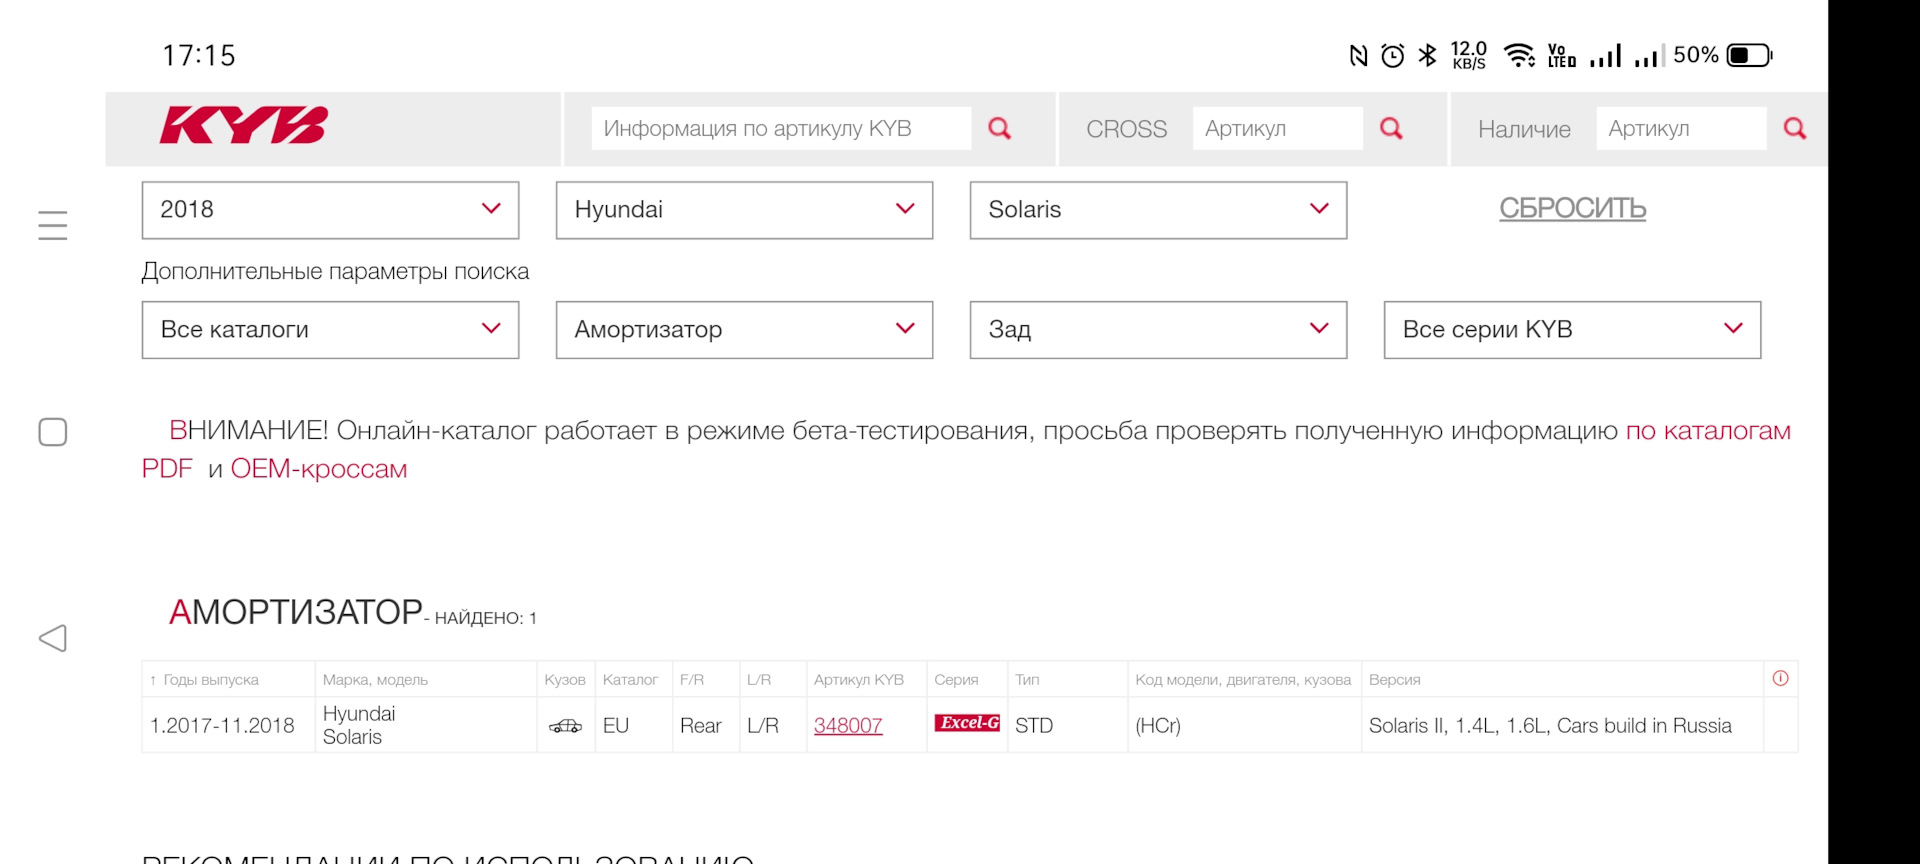Open the Все каталоги dropdown

click(330, 330)
